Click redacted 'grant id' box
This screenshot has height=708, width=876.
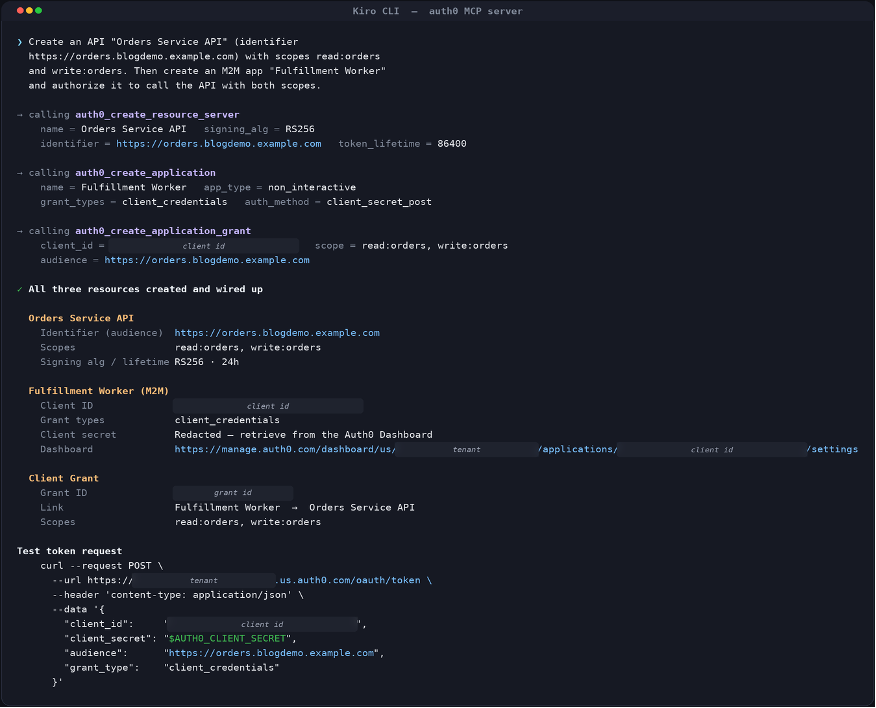[x=233, y=493]
